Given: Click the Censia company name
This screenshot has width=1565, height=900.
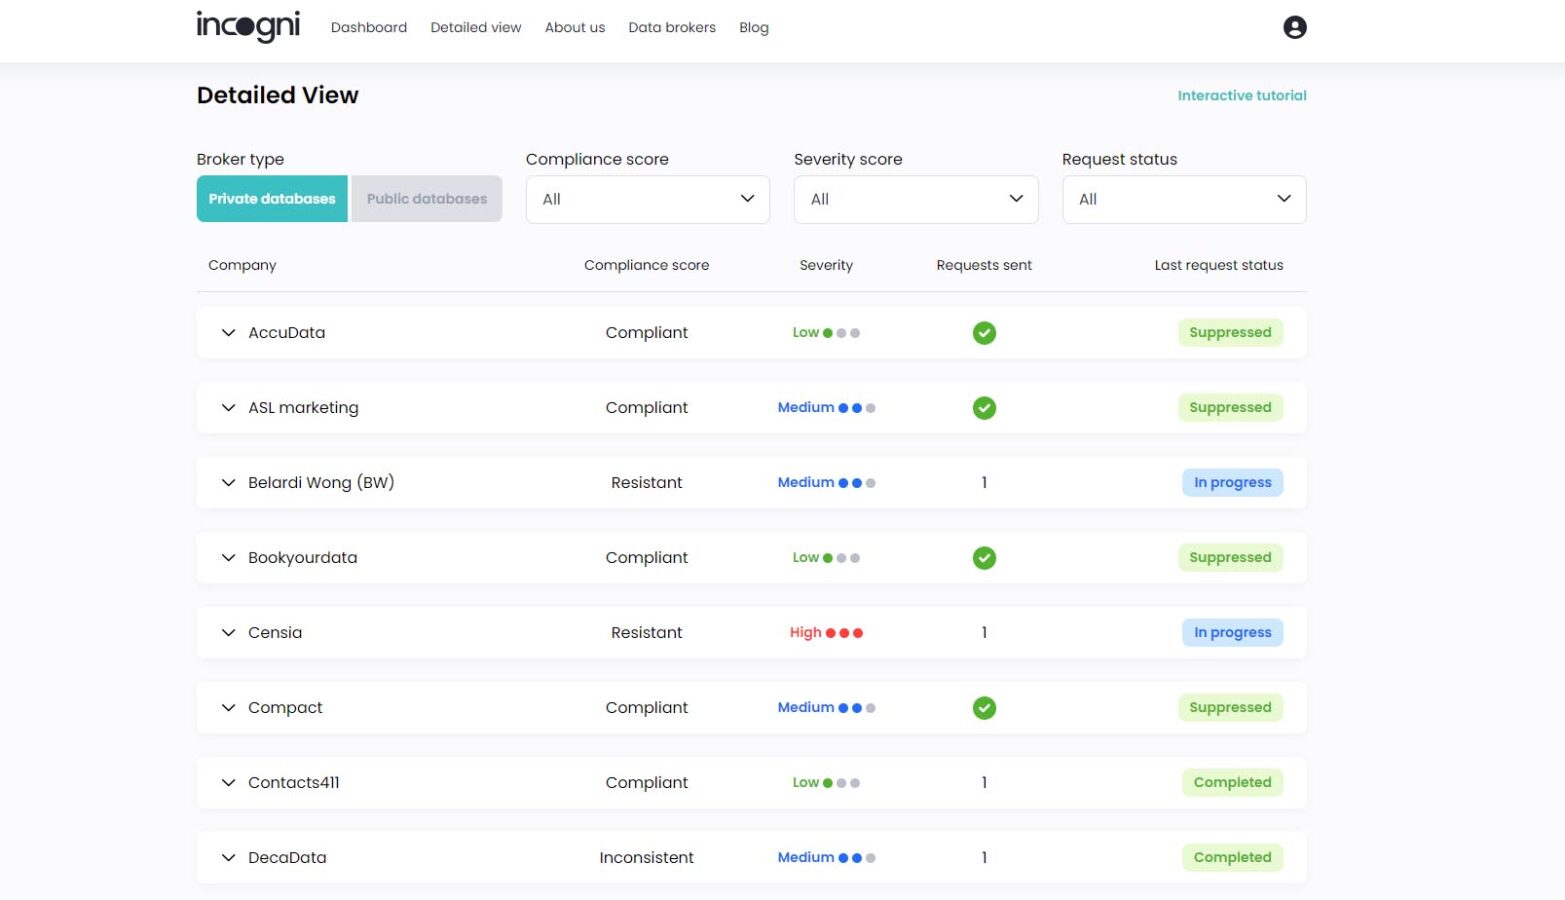Looking at the screenshot, I should tap(275, 633).
